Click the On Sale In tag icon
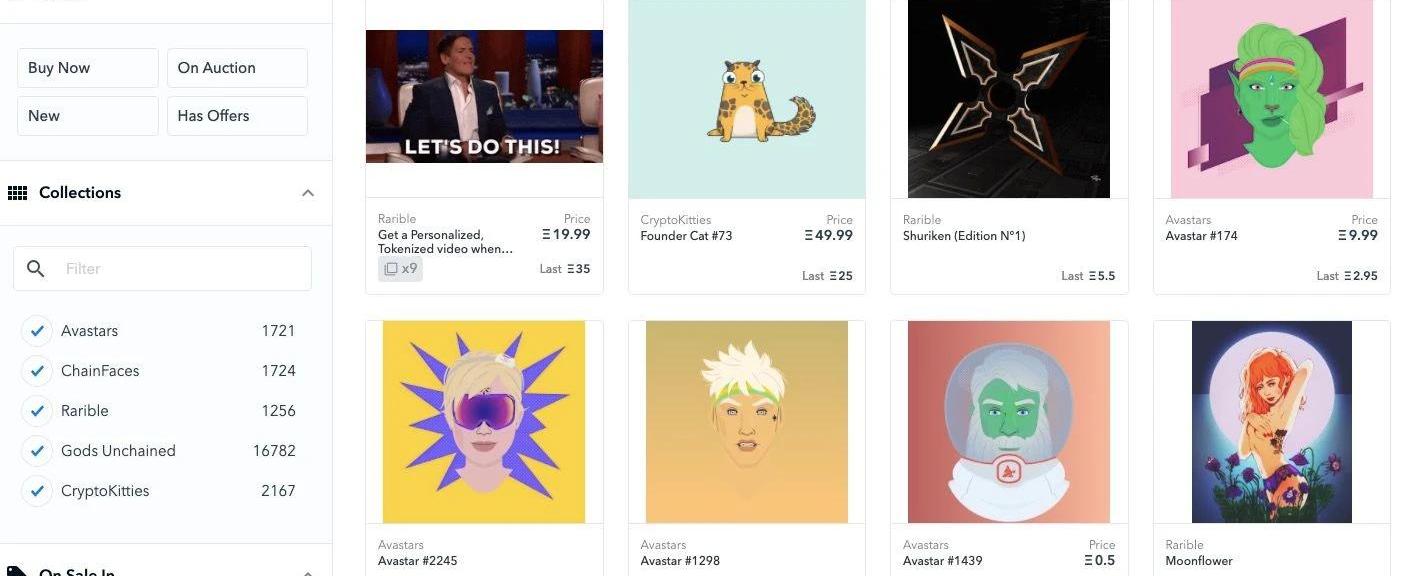The image size is (1417, 576). [17, 571]
